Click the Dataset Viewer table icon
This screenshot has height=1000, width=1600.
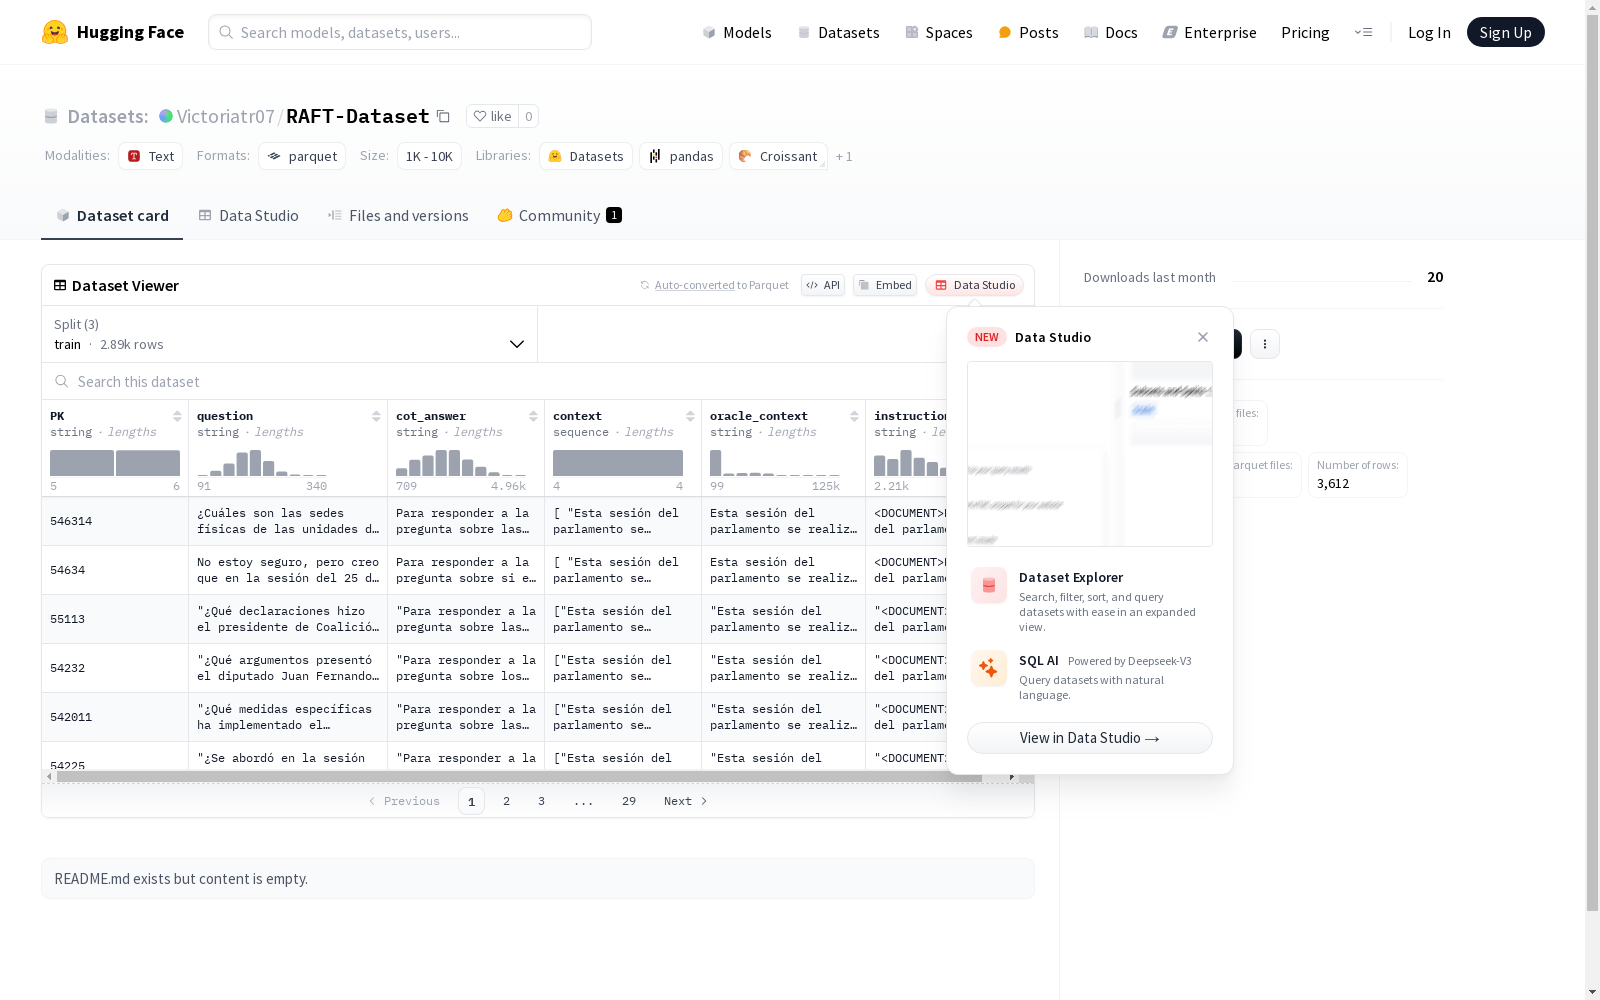click(60, 285)
